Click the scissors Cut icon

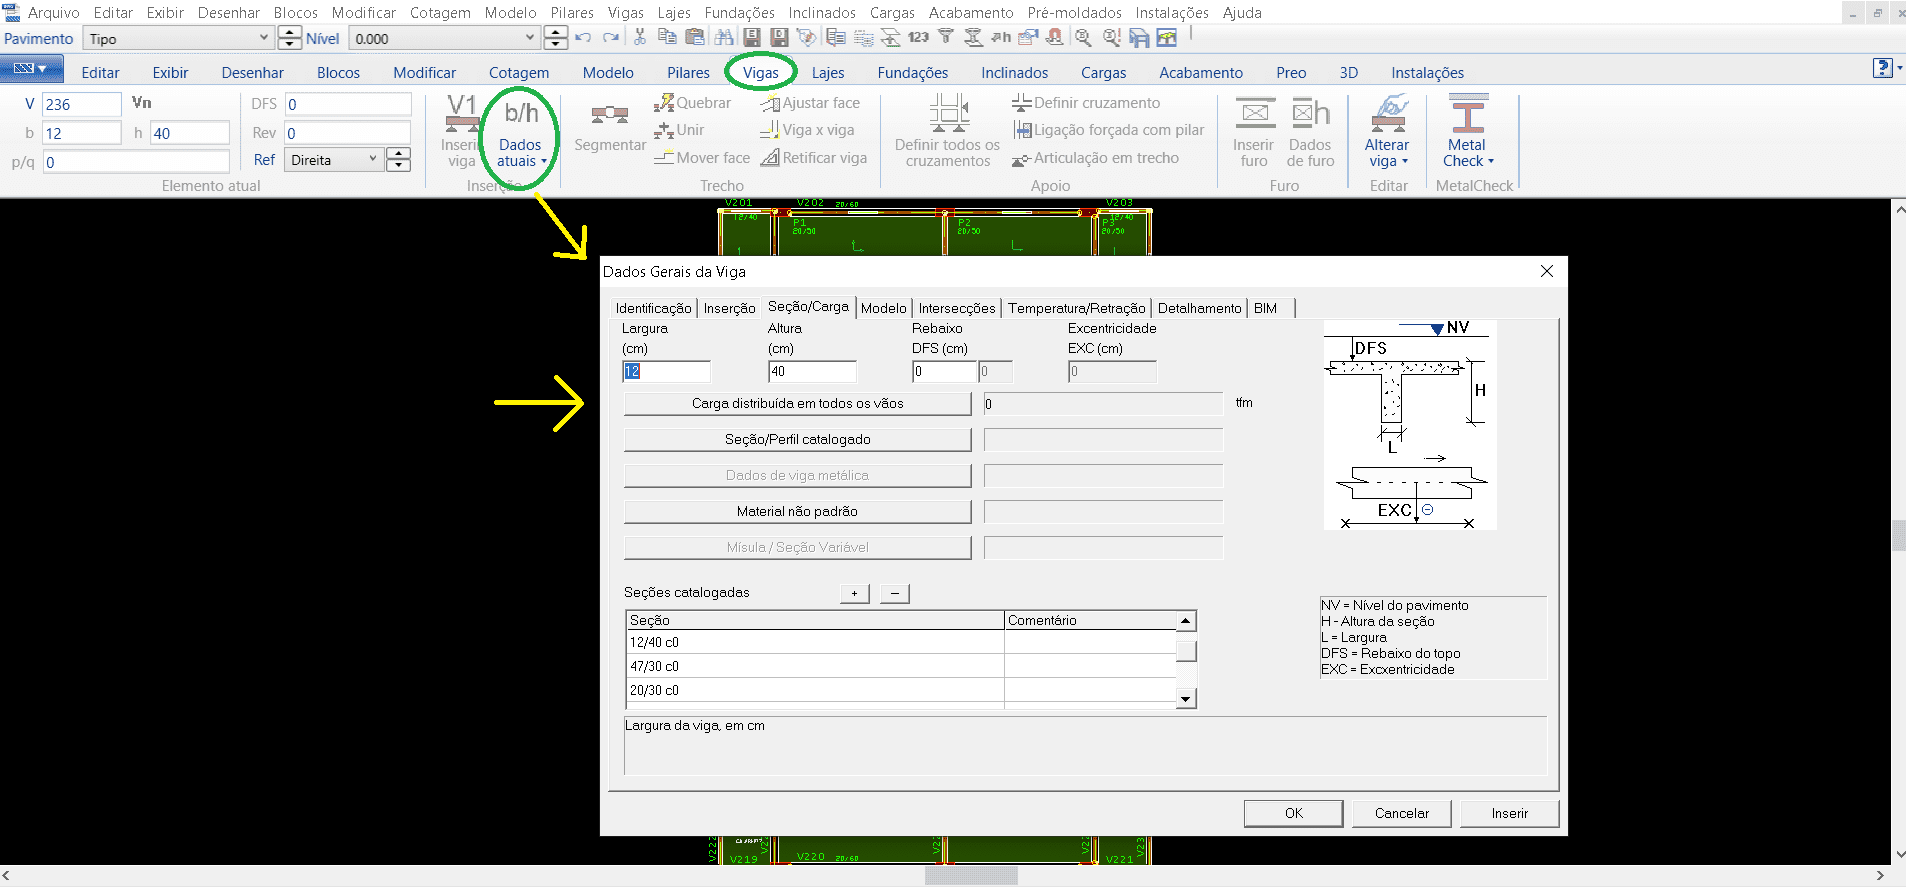click(640, 38)
